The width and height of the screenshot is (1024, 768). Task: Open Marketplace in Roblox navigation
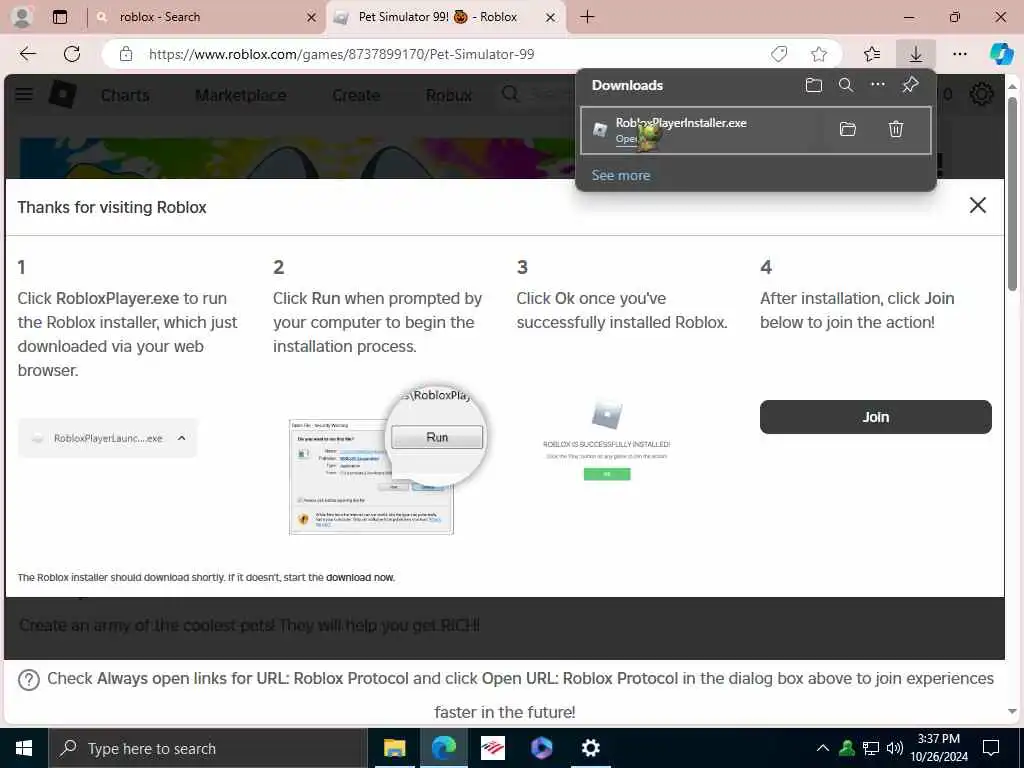(241, 95)
